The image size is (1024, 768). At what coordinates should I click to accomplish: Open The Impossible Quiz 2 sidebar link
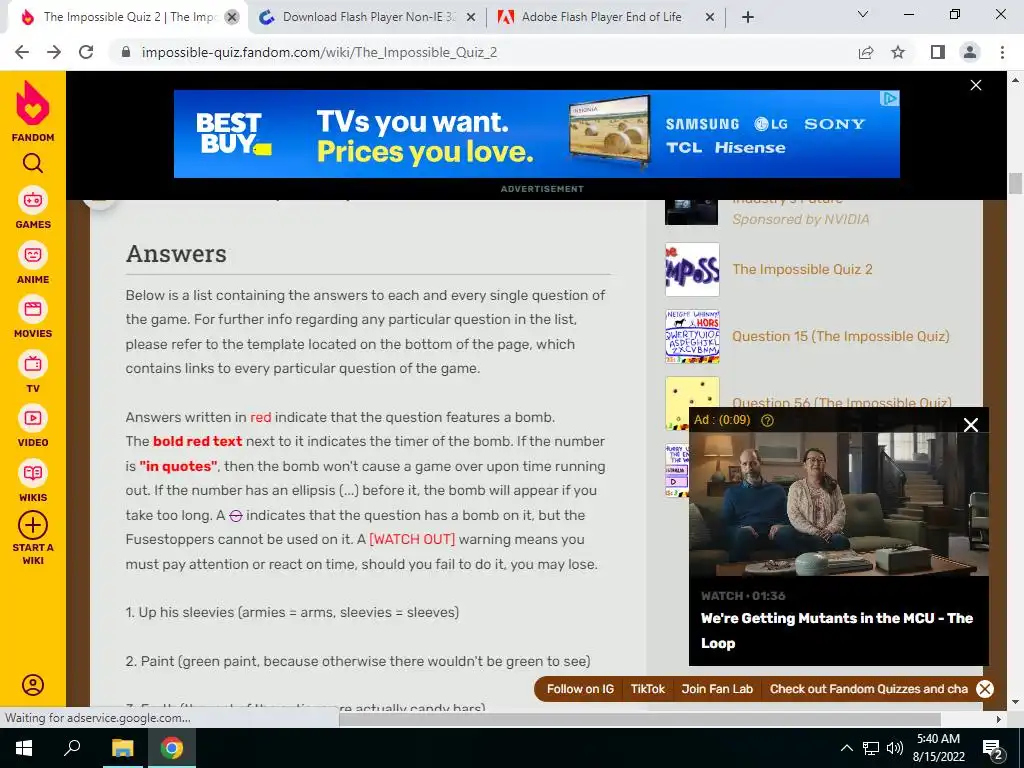pyautogui.click(x=803, y=270)
